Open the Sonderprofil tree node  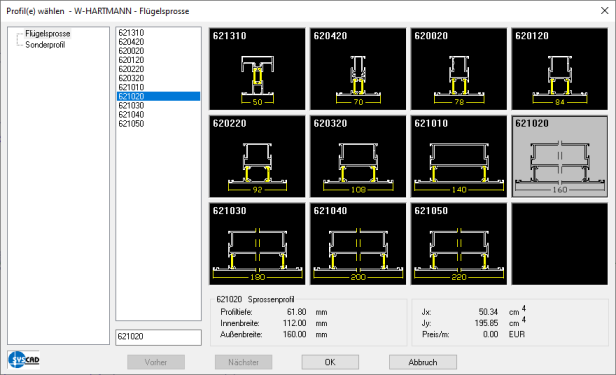click(45, 45)
